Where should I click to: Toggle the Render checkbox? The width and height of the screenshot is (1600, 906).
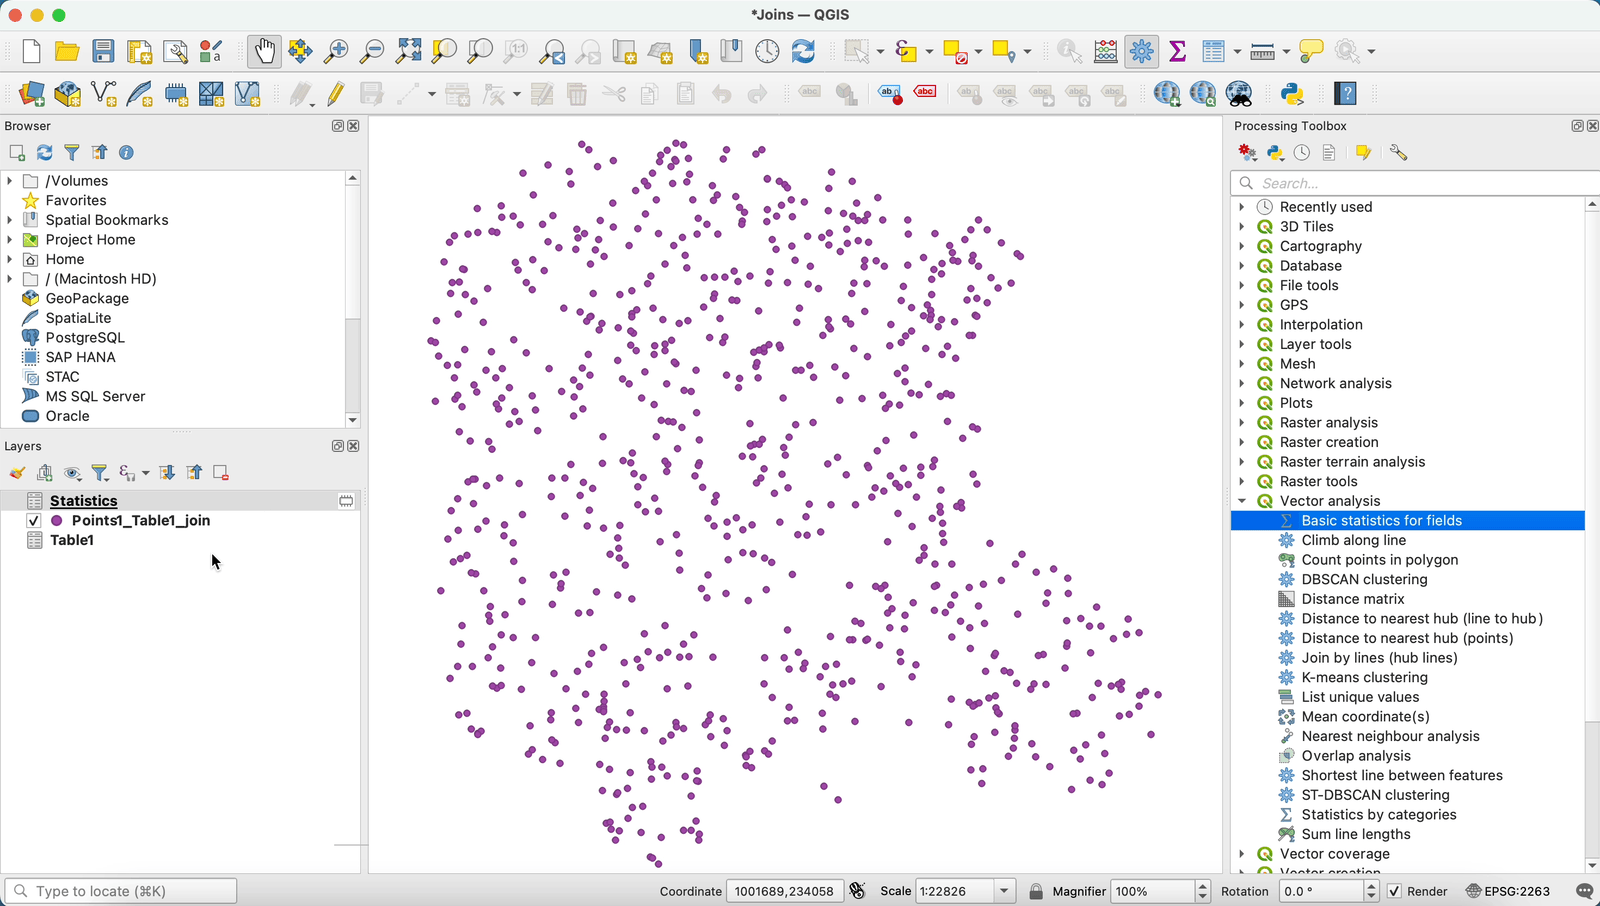(1394, 891)
